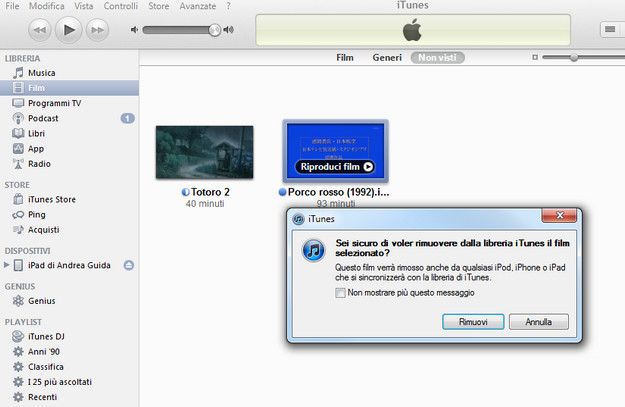Open the Libri book icon
The width and height of the screenshot is (625, 407).
point(18,134)
